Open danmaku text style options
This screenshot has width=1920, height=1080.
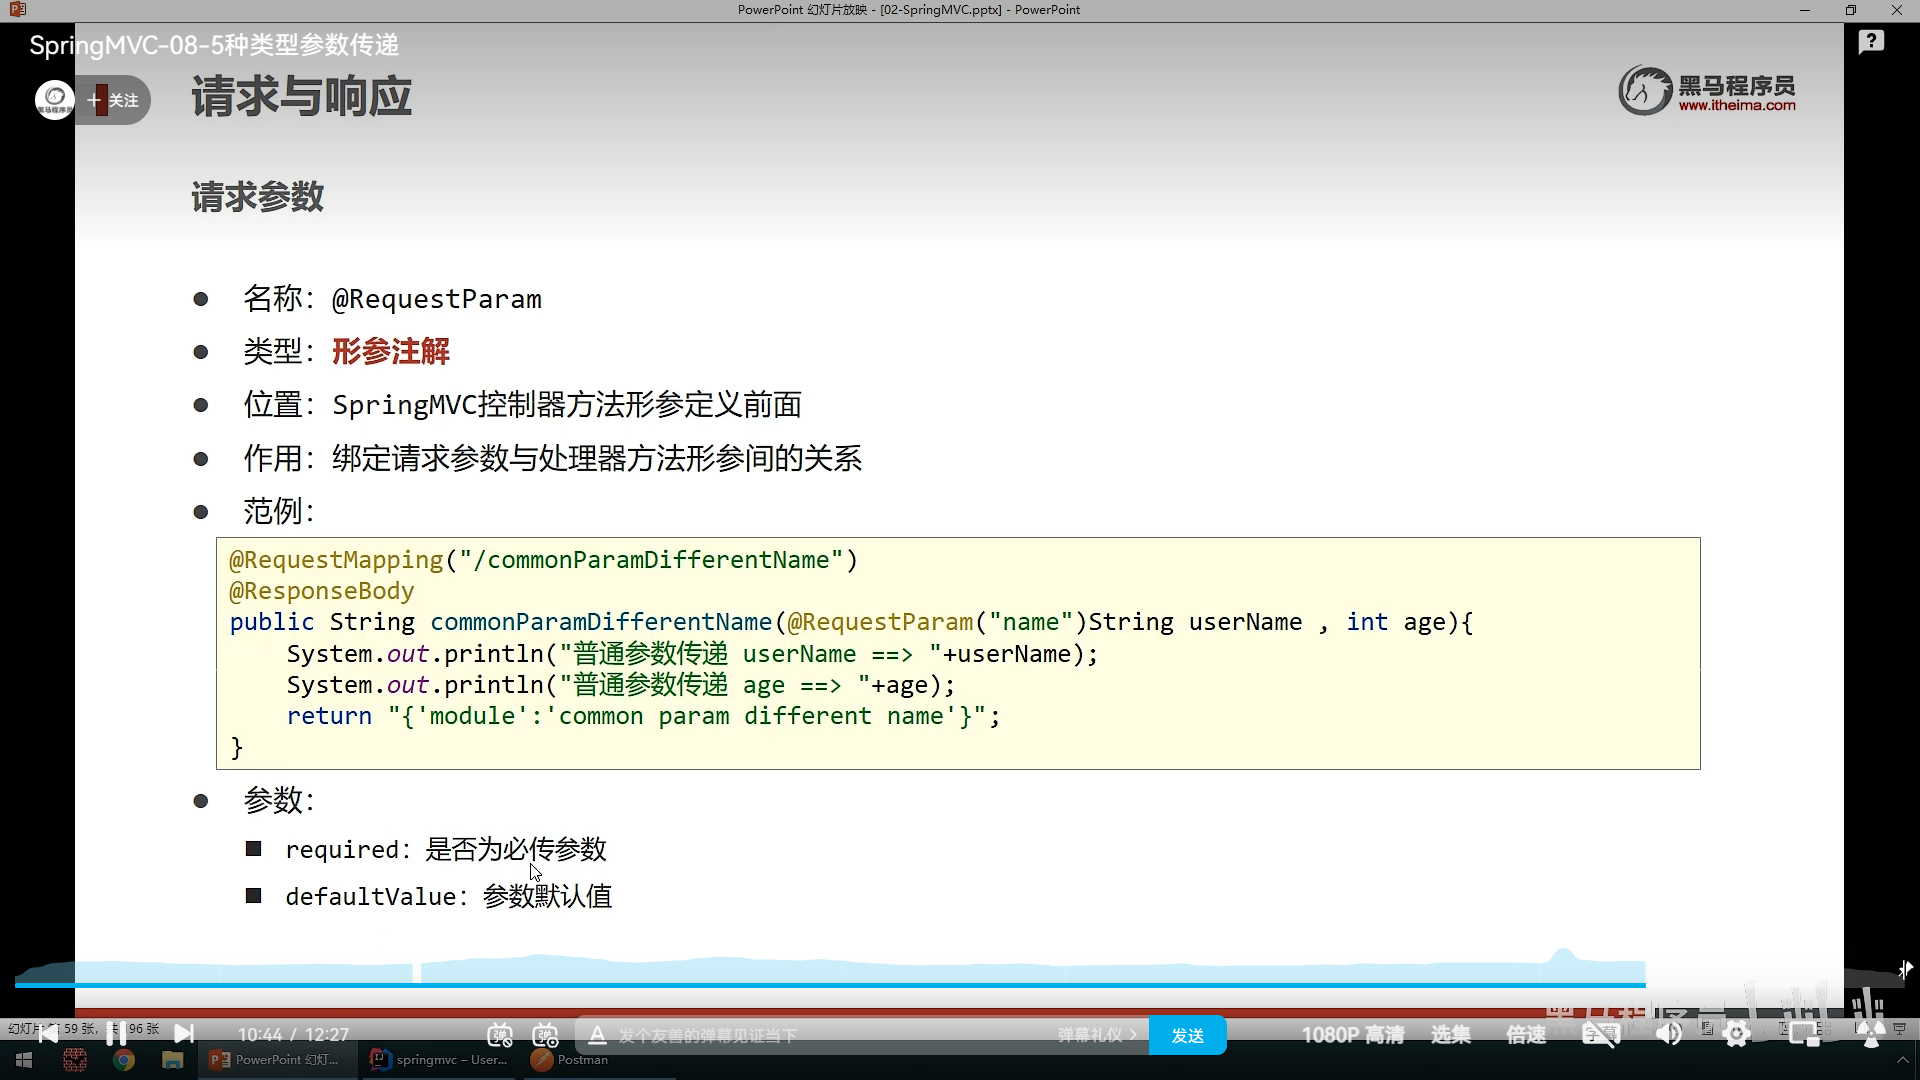[x=597, y=1035]
